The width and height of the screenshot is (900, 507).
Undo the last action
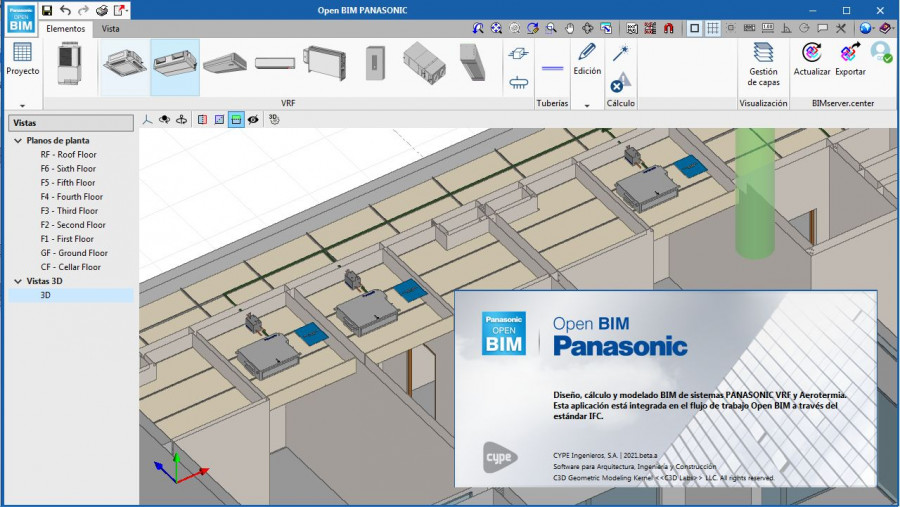click(x=65, y=10)
